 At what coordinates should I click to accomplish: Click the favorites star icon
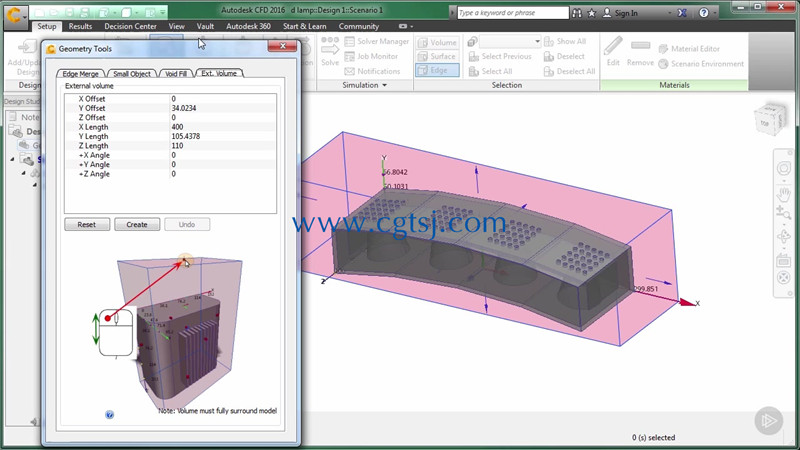[x=591, y=13]
